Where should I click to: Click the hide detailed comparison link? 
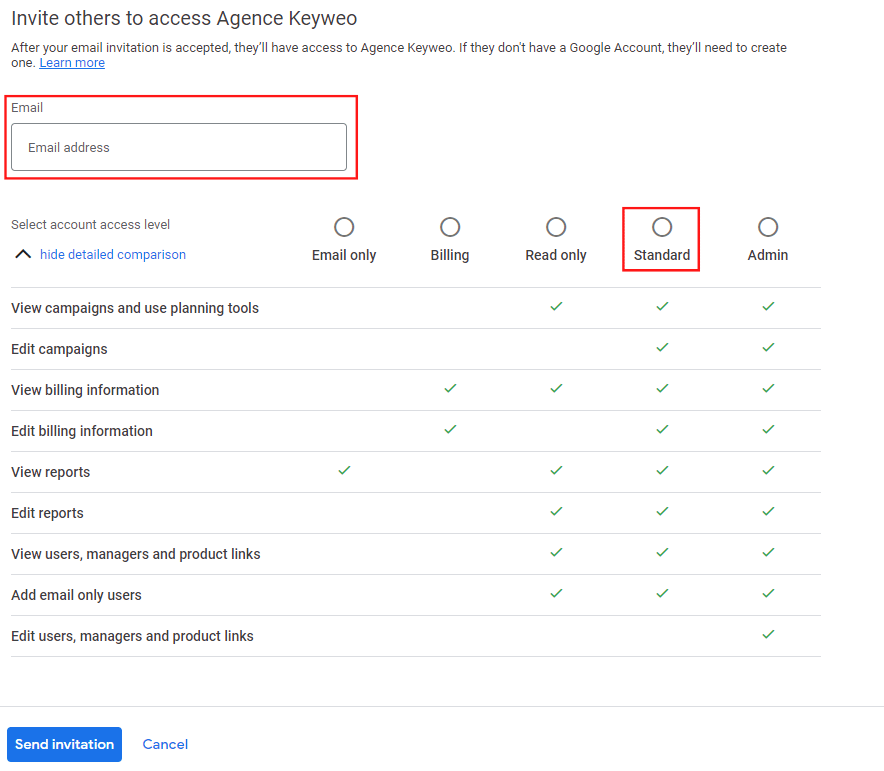click(113, 255)
